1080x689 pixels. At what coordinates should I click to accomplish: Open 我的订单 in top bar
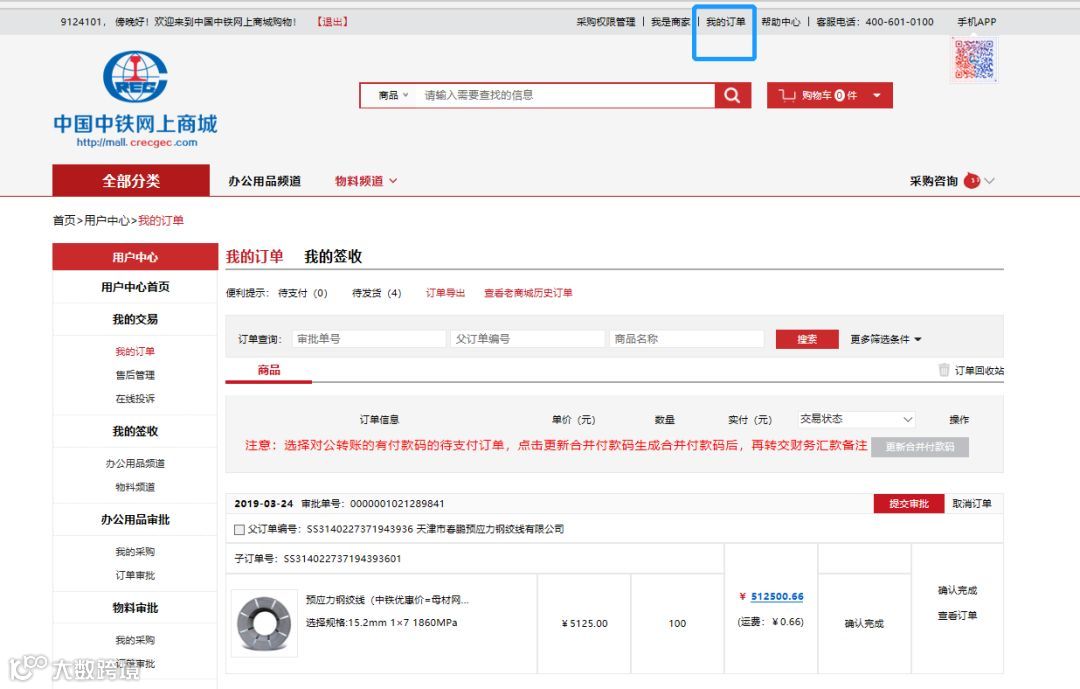coord(725,21)
